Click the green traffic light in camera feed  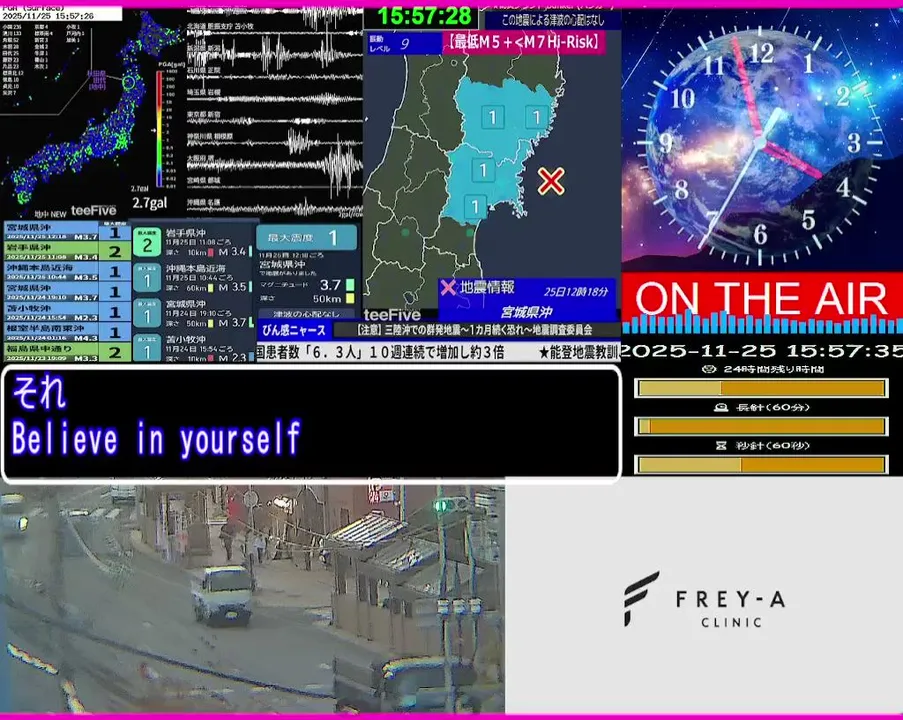441,506
